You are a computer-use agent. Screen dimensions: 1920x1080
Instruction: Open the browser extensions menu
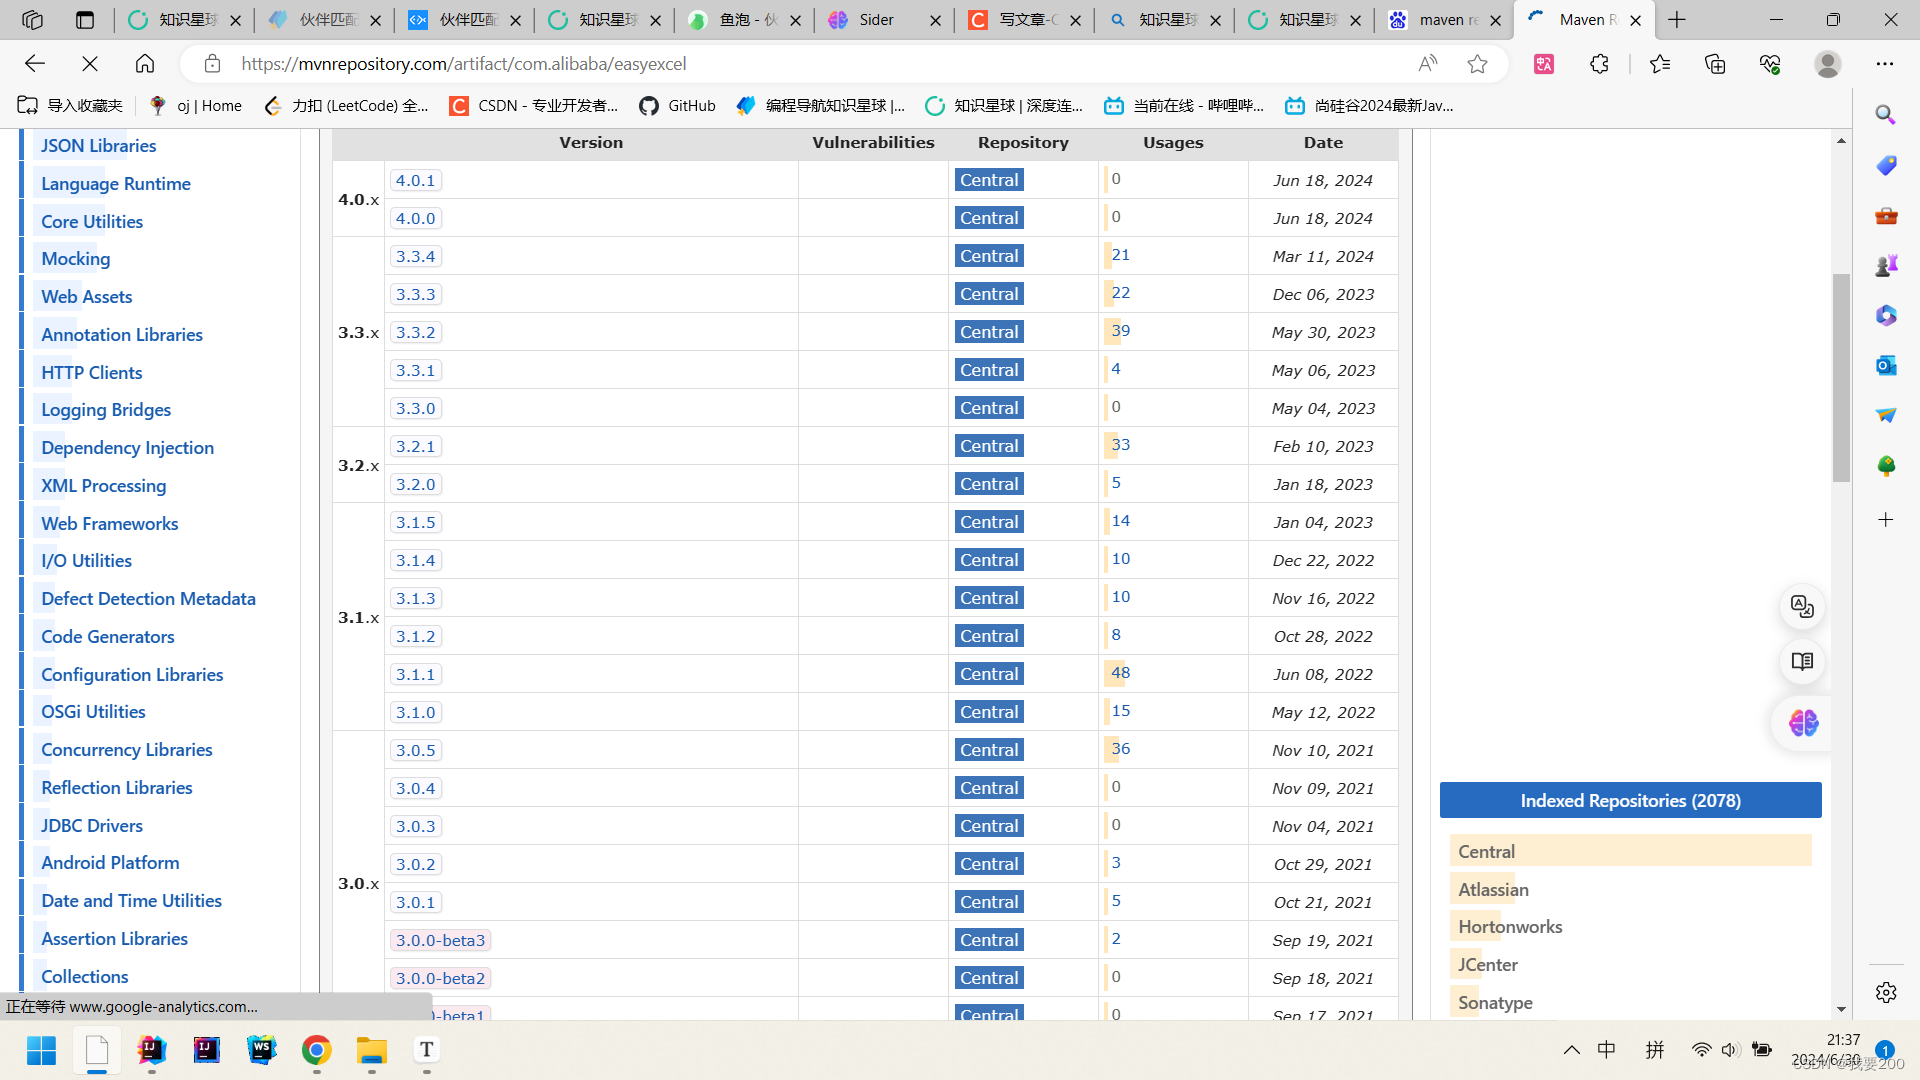pos(1599,64)
